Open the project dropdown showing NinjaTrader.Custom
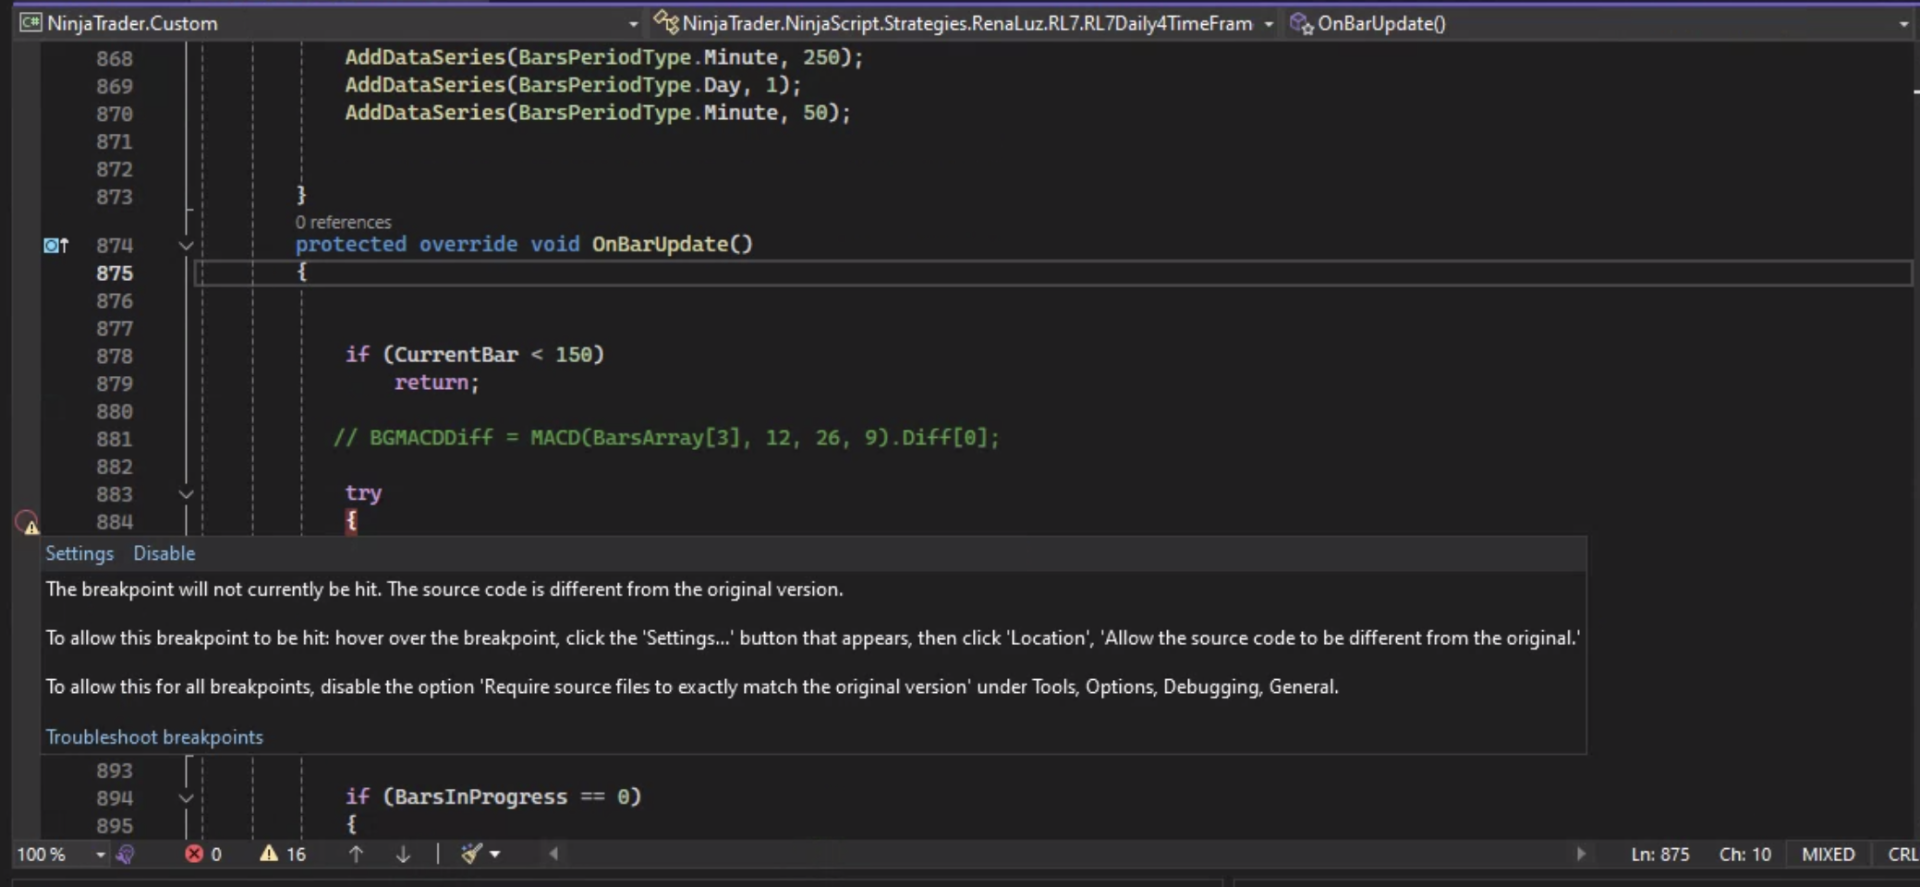This screenshot has height=887, width=1920. tap(330, 23)
